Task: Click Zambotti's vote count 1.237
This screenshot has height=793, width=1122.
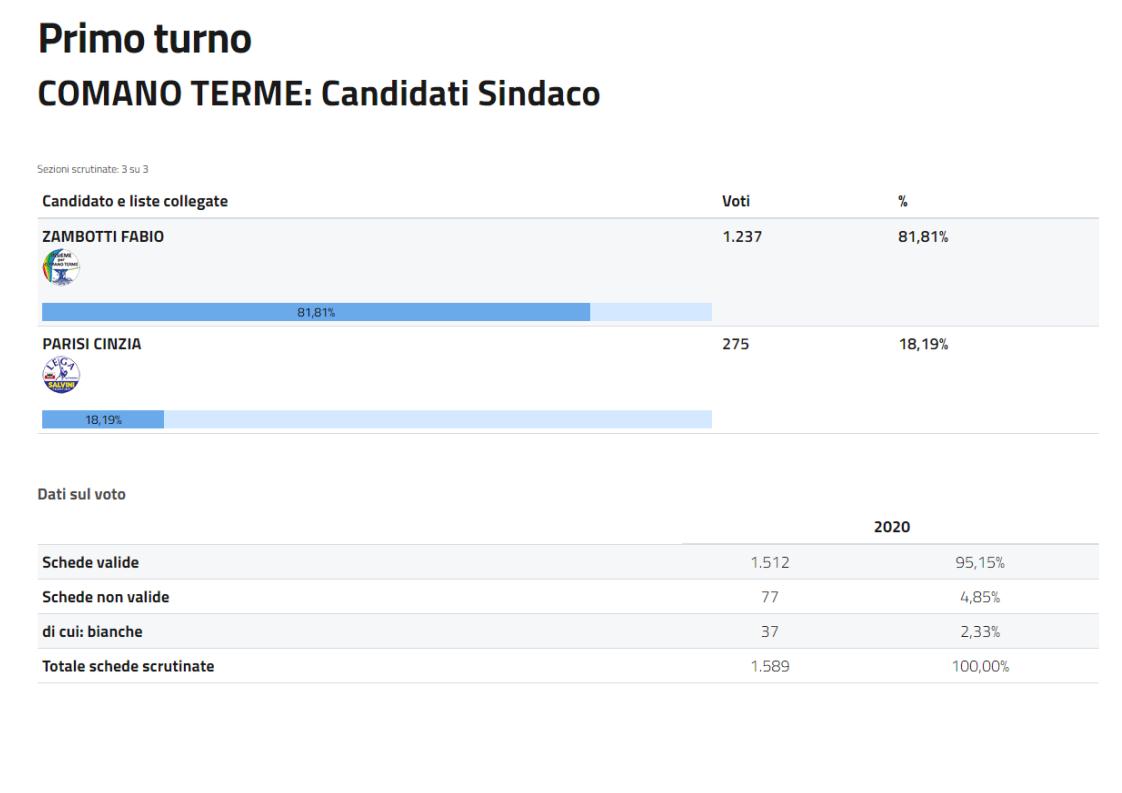Action: click(742, 237)
